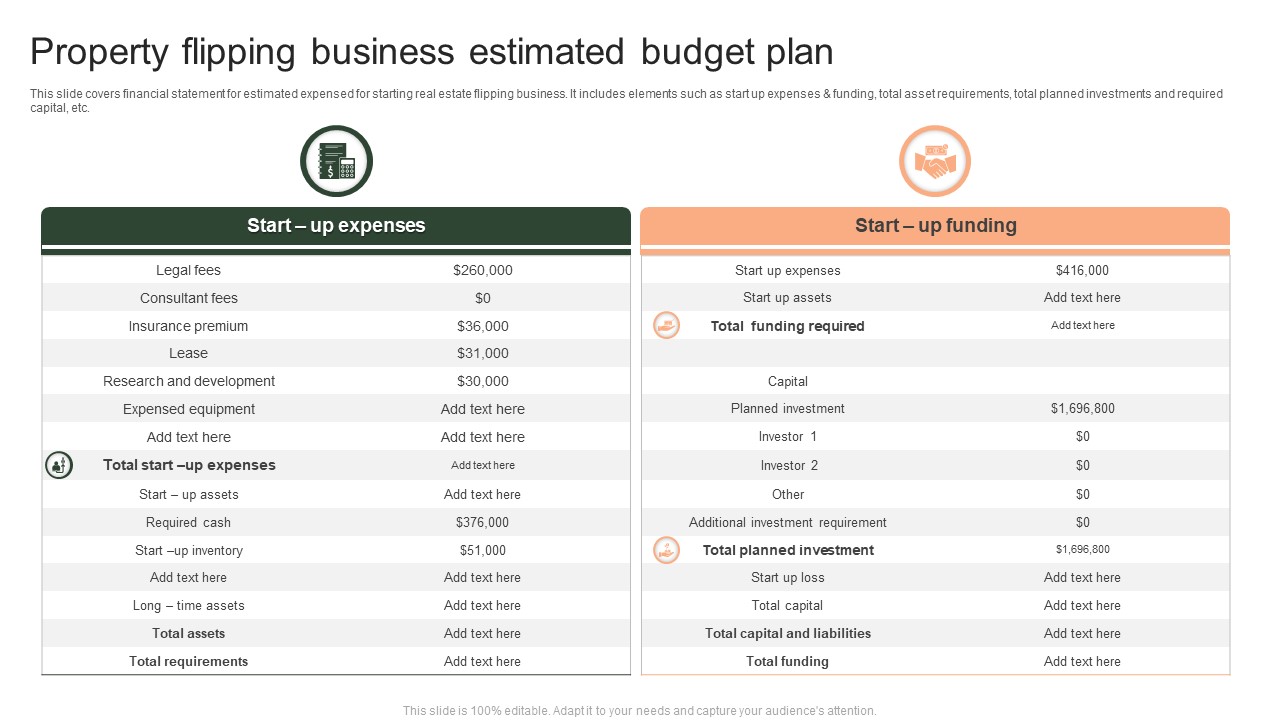Click the icon beside Total start-up expenses
The height and width of the screenshot is (720, 1280).
[59, 465]
